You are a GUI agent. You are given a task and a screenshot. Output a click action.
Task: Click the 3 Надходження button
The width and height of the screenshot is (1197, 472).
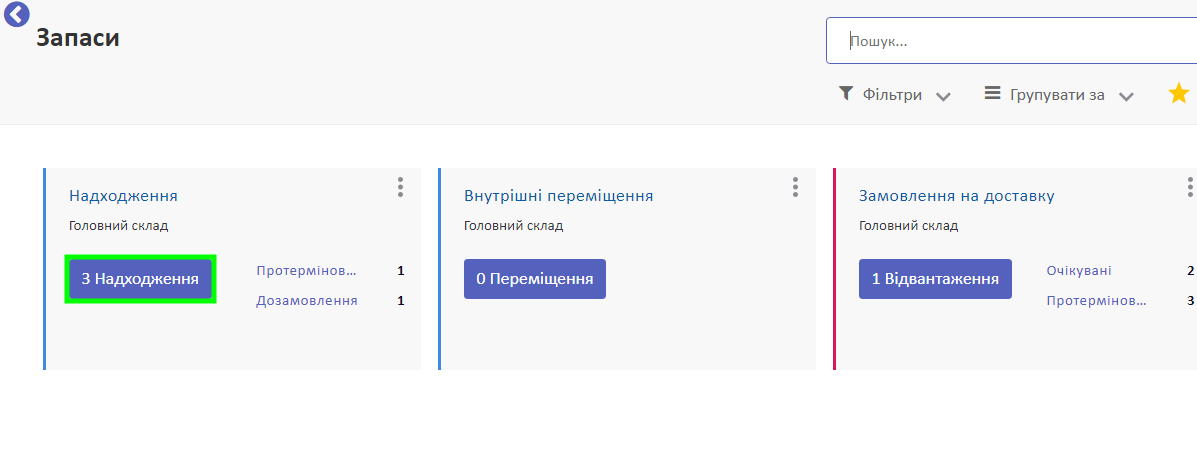pos(140,279)
